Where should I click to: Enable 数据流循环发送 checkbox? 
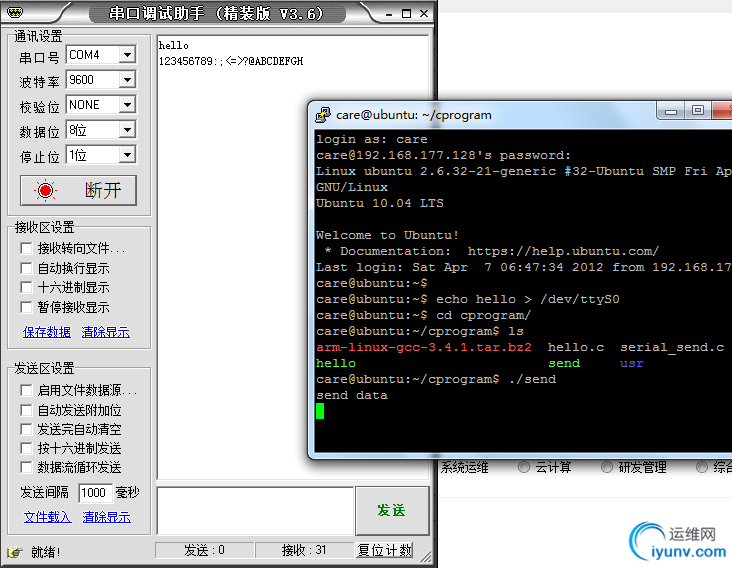(x=26, y=467)
